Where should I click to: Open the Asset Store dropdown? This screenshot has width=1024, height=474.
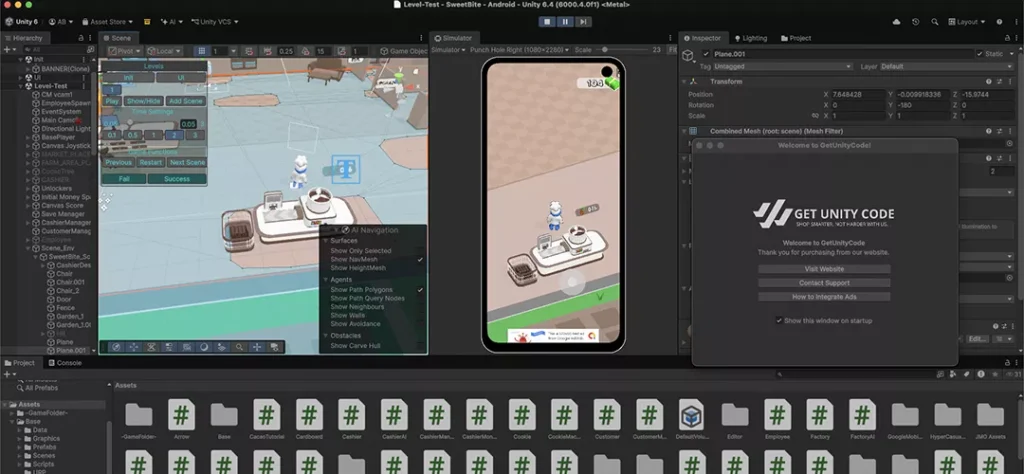point(108,22)
